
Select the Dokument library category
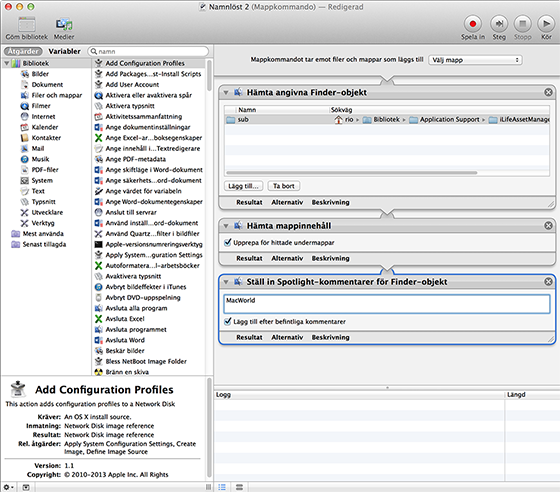(47, 85)
